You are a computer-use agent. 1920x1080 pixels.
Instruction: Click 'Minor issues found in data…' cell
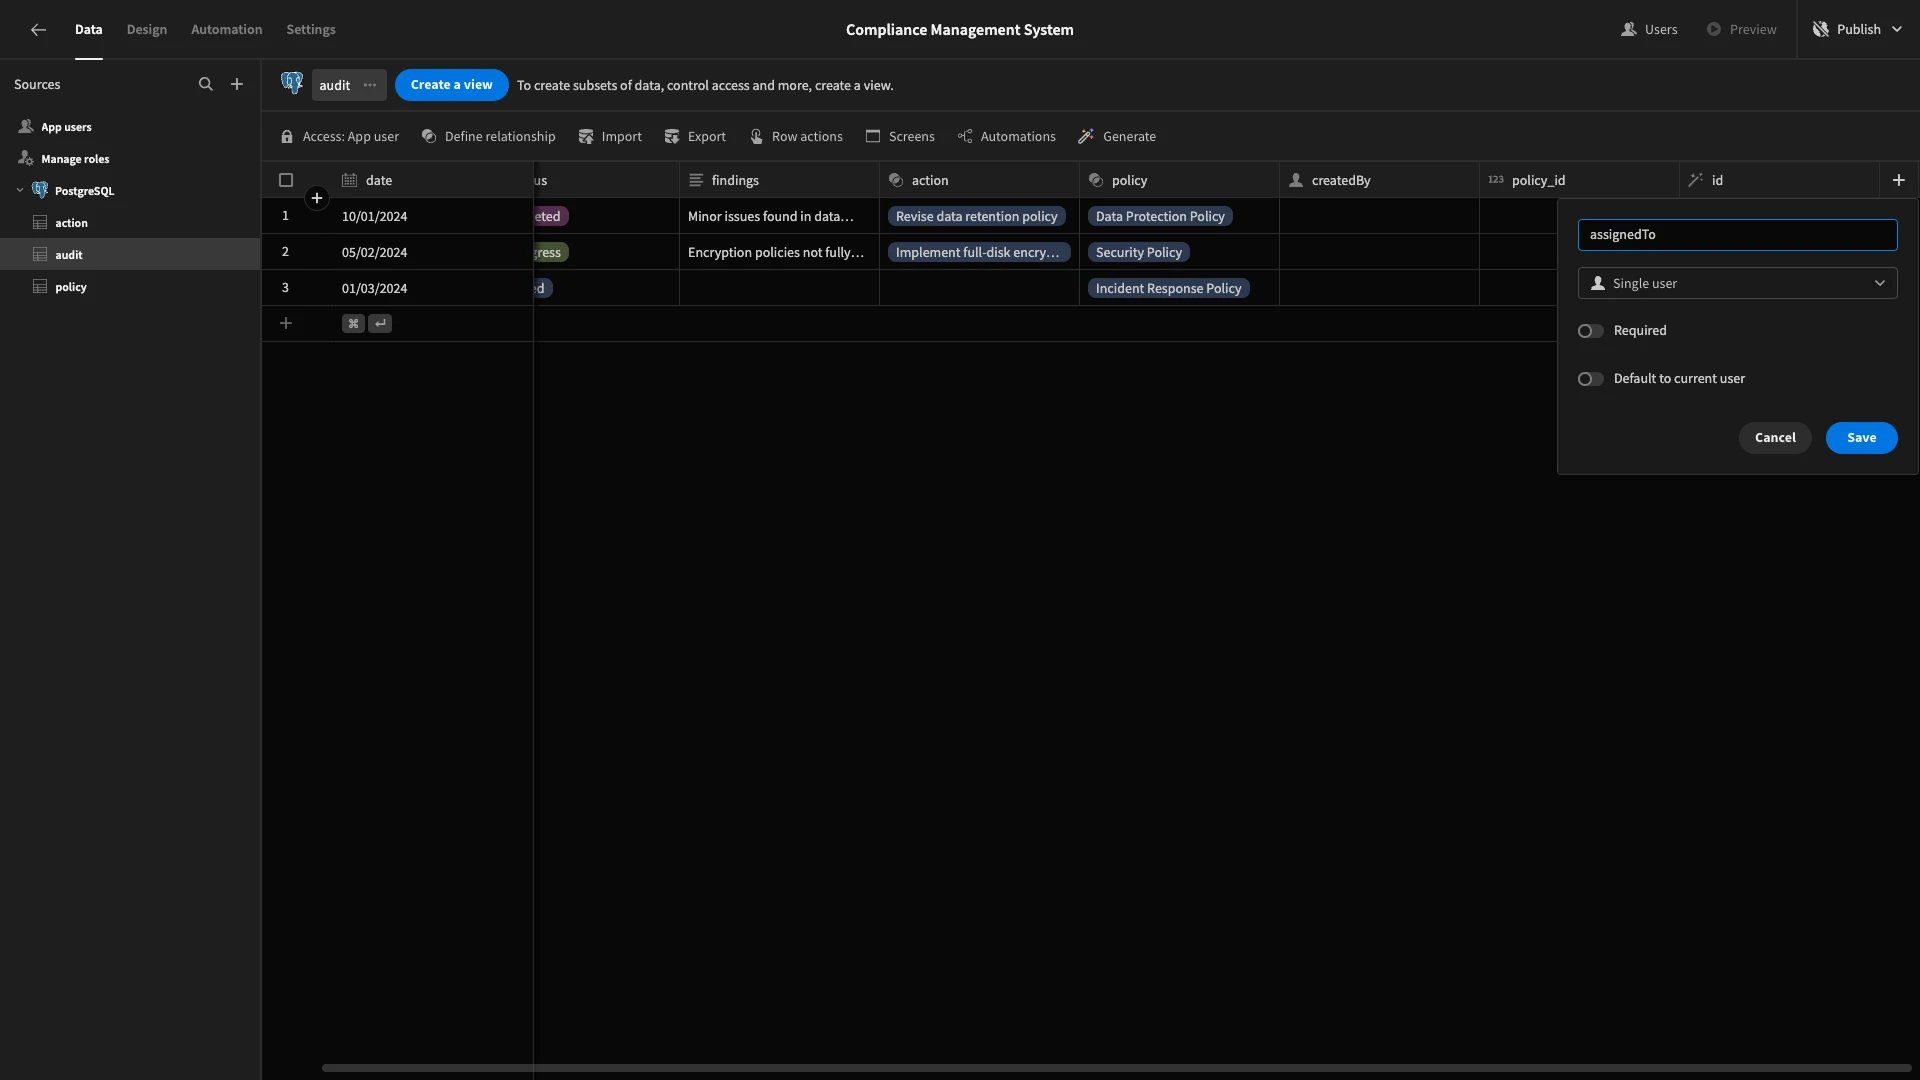click(x=779, y=216)
